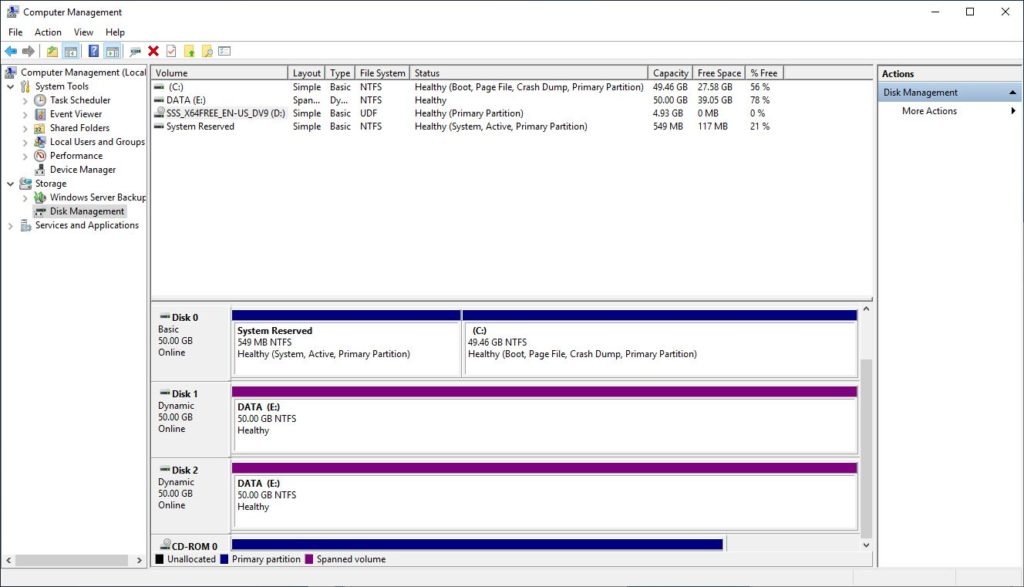
Task: Open the Help menu
Action: click(x=115, y=32)
